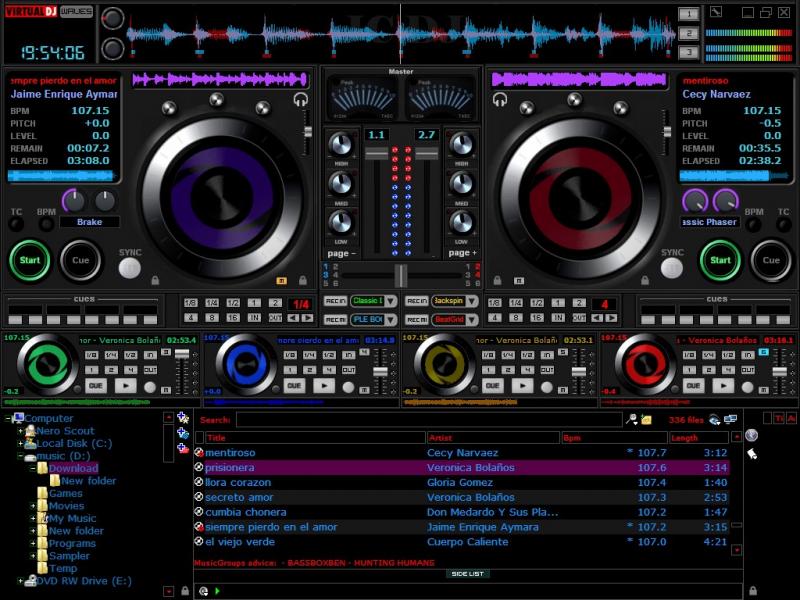Sort tracks by Artist column header
Screen dimensions: 800x600
[493, 438]
